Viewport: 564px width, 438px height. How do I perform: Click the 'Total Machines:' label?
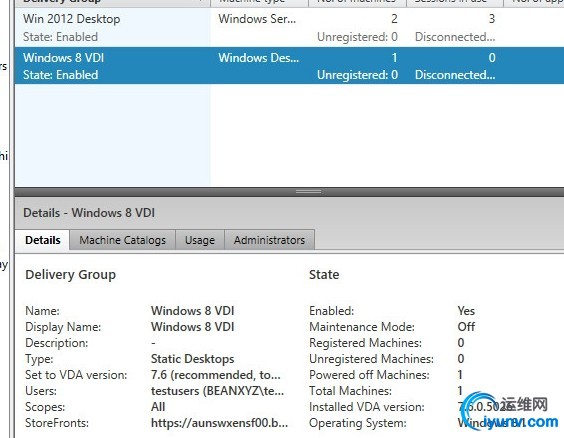[x=350, y=391]
